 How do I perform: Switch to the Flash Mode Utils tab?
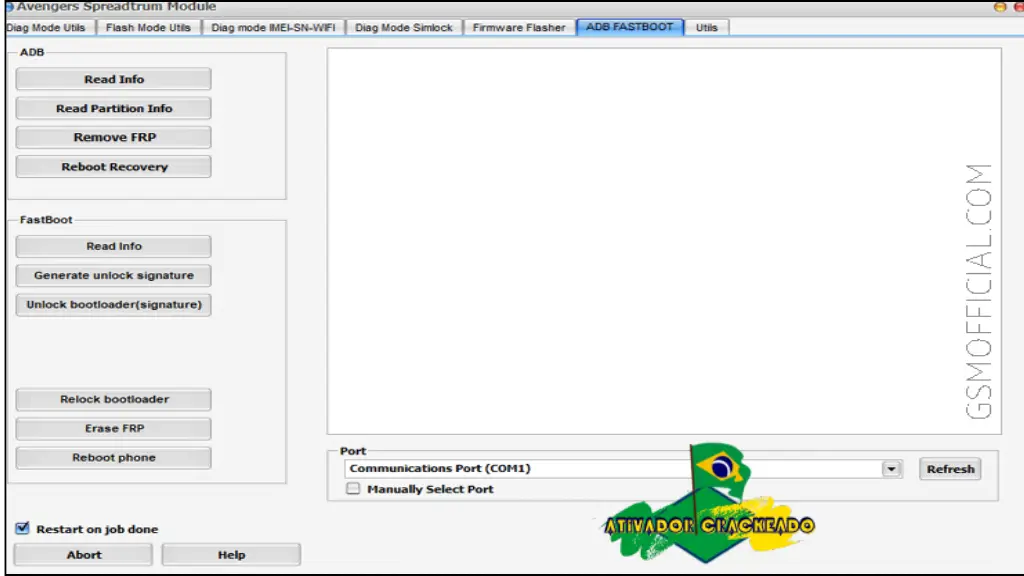pyautogui.click(x=148, y=27)
